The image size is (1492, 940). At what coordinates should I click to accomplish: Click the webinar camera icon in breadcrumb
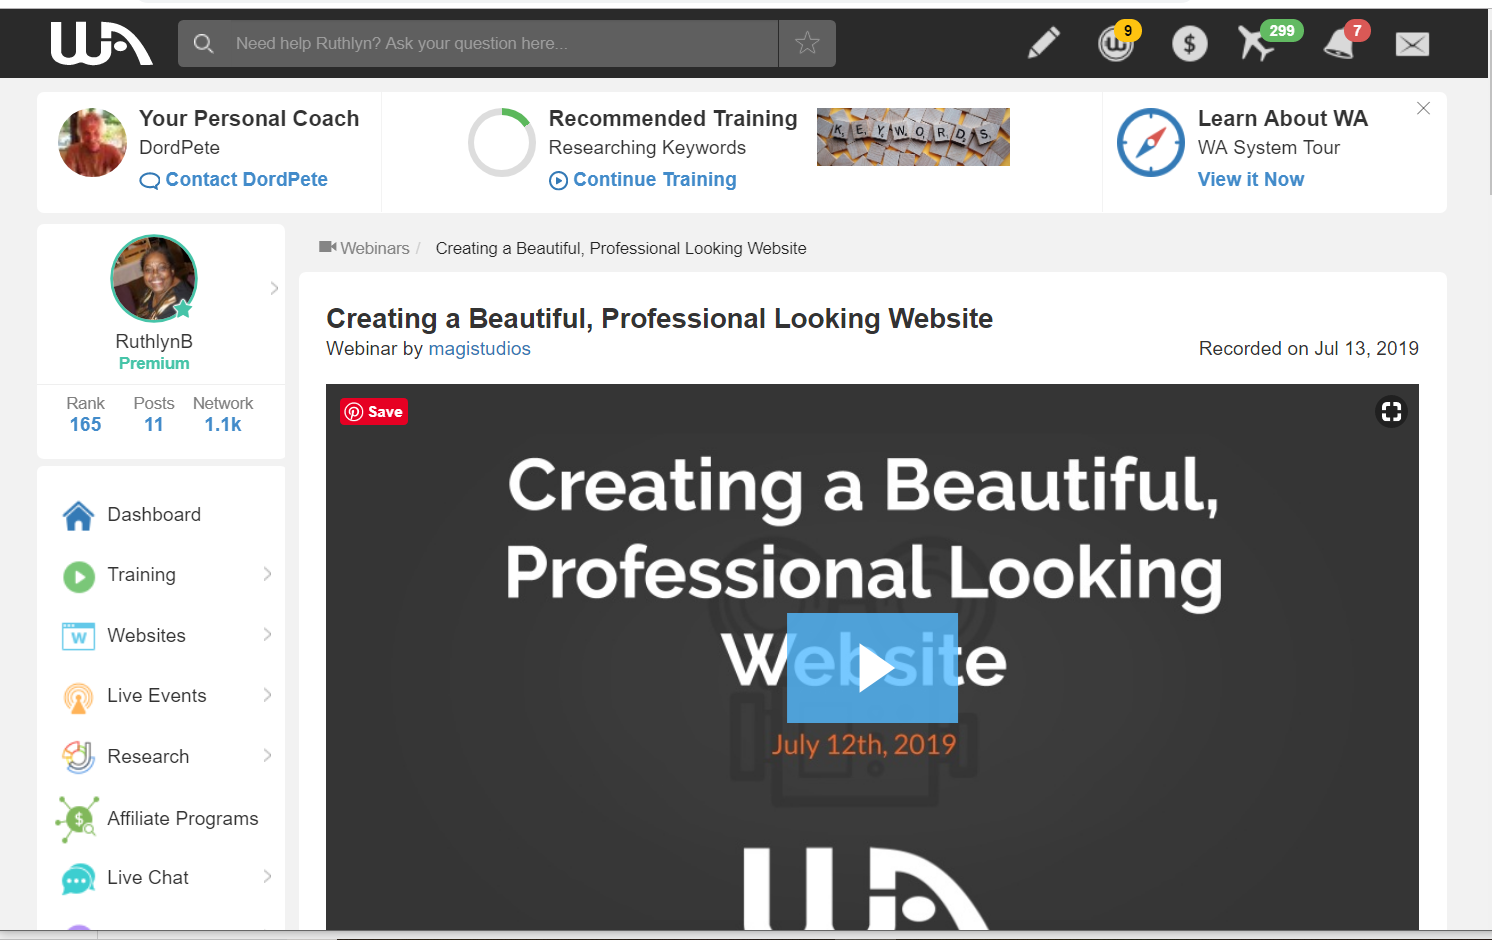327,247
